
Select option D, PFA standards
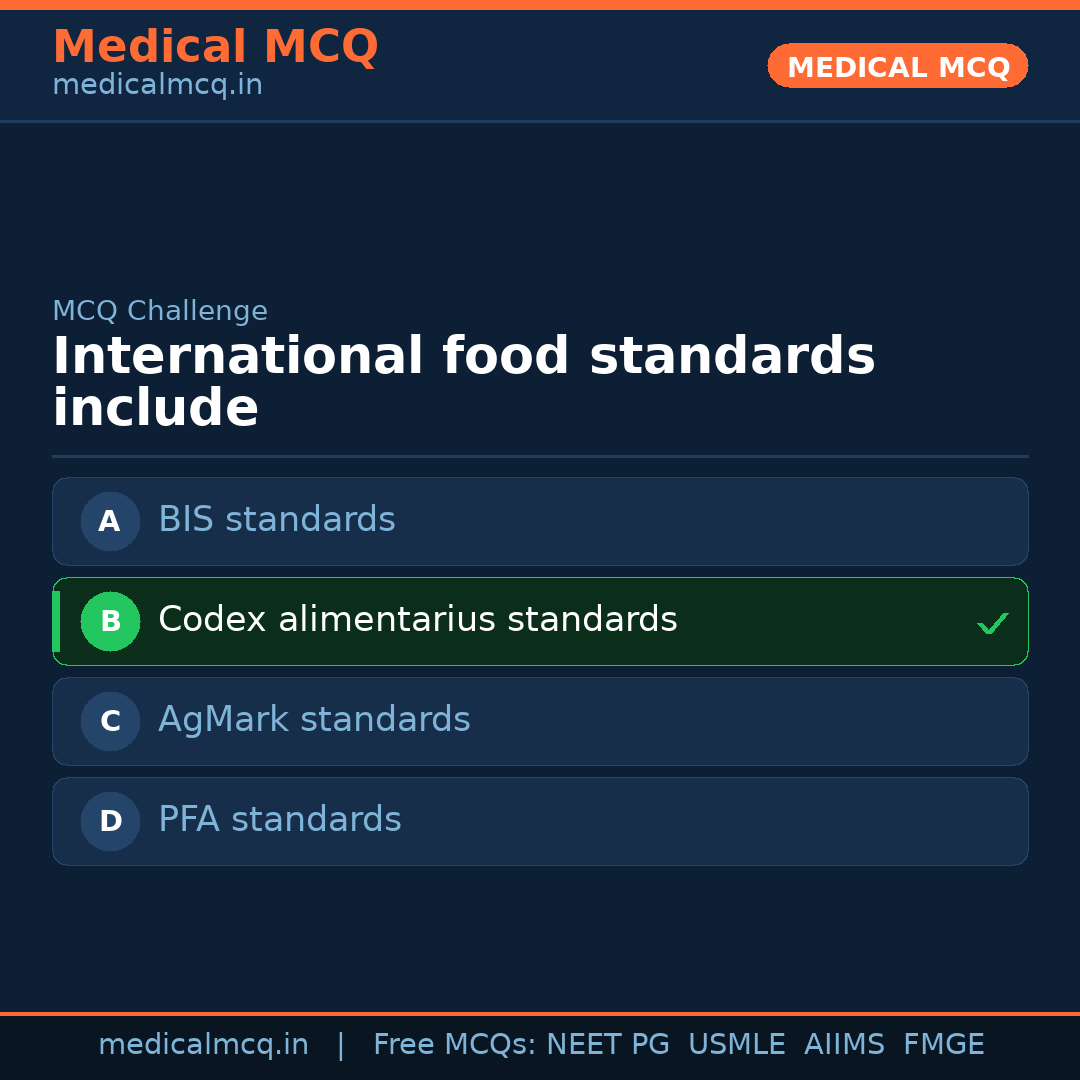pyautogui.click(x=540, y=821)
